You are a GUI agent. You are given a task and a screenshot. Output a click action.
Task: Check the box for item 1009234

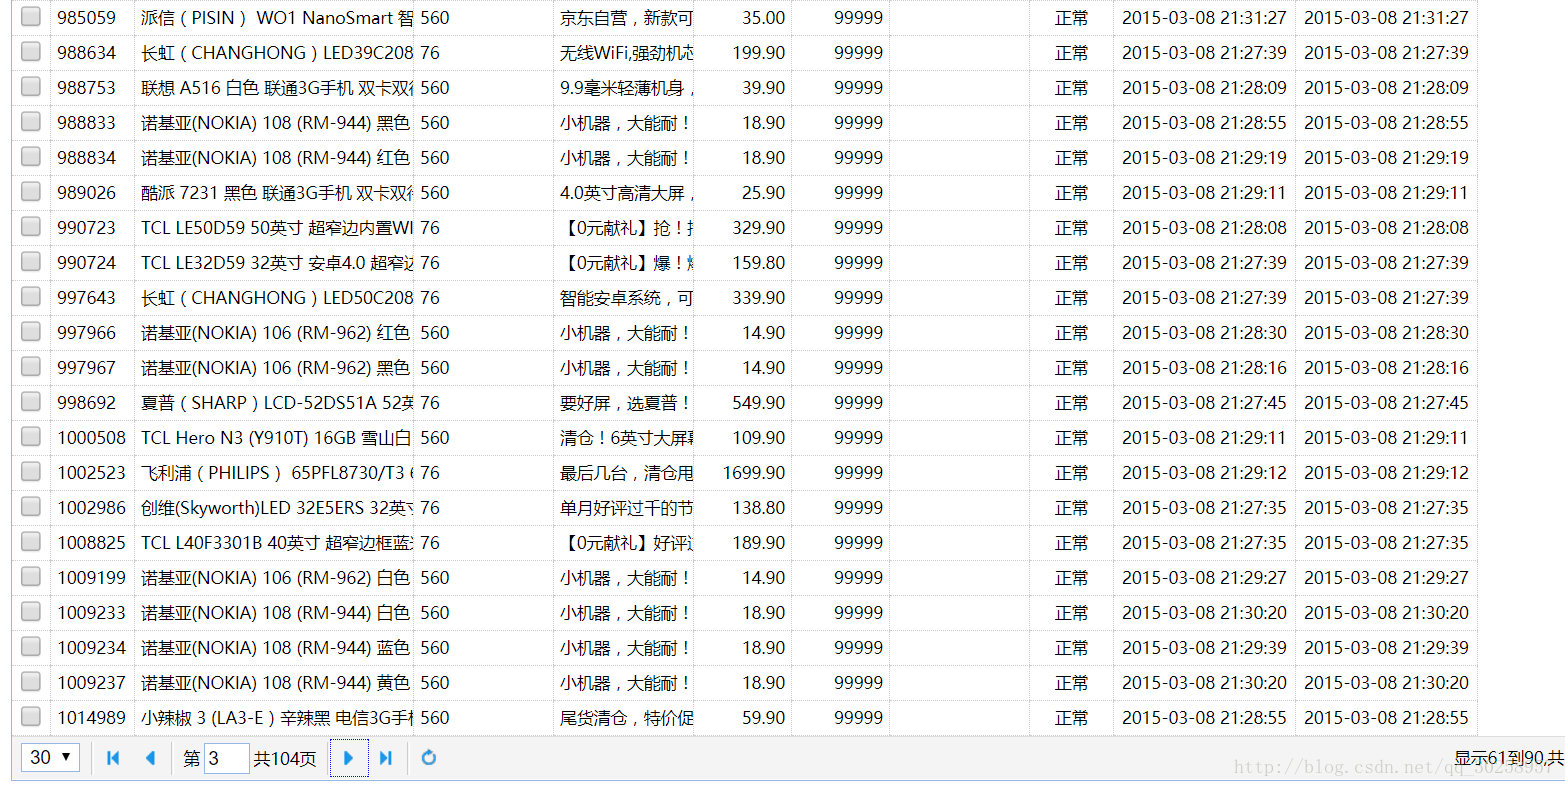click(x=31, y=647)
